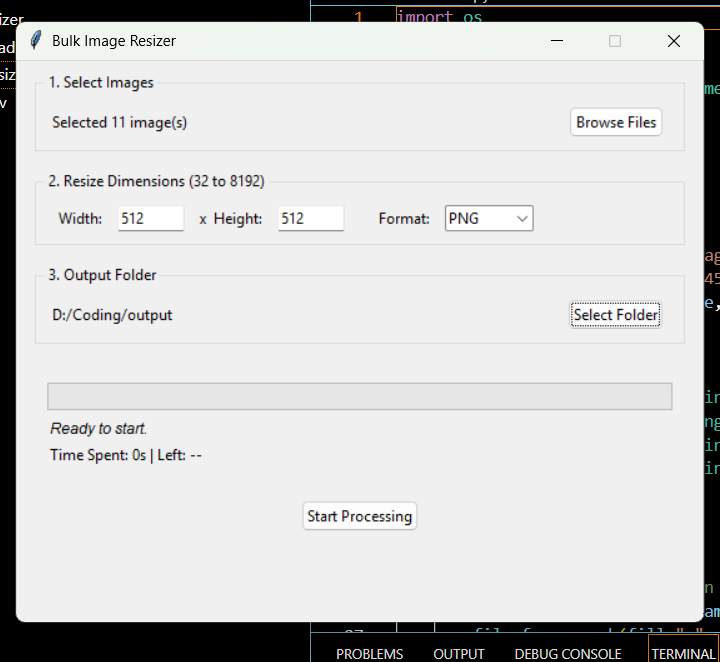Close the Bulk Image Resizer window

coord(674,41)
